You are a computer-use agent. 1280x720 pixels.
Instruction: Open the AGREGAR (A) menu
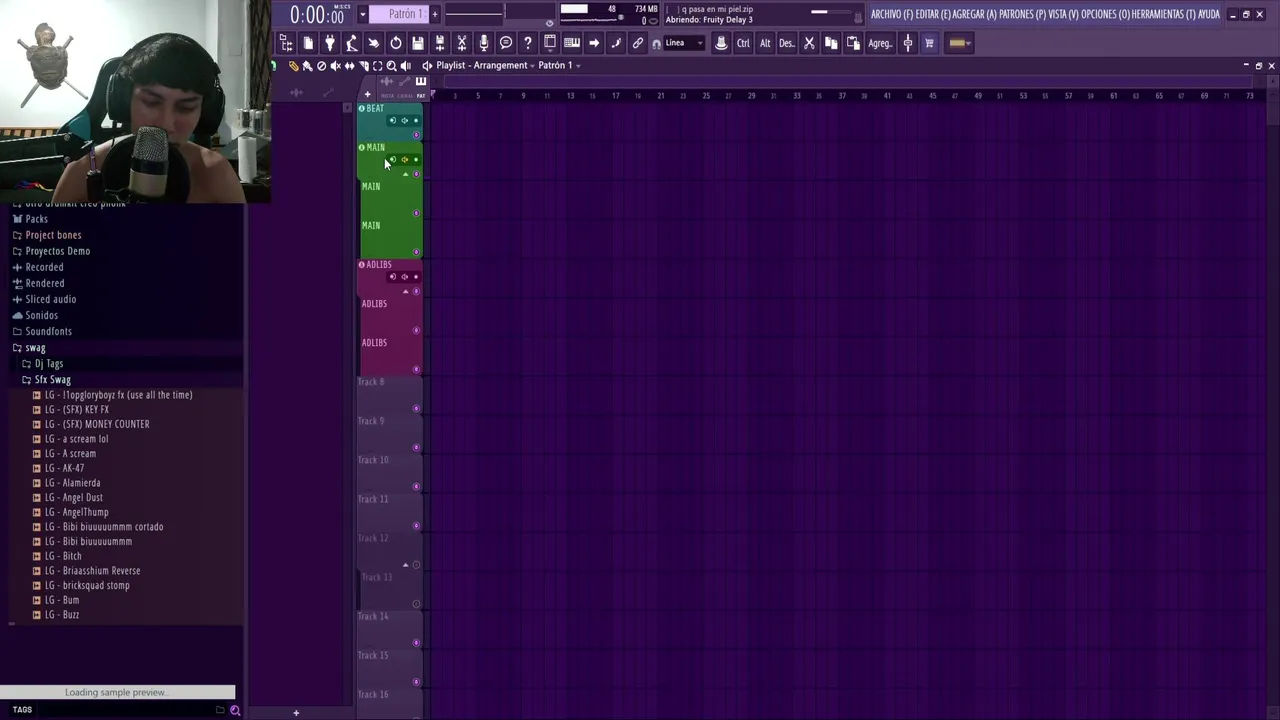click(975, 14)
